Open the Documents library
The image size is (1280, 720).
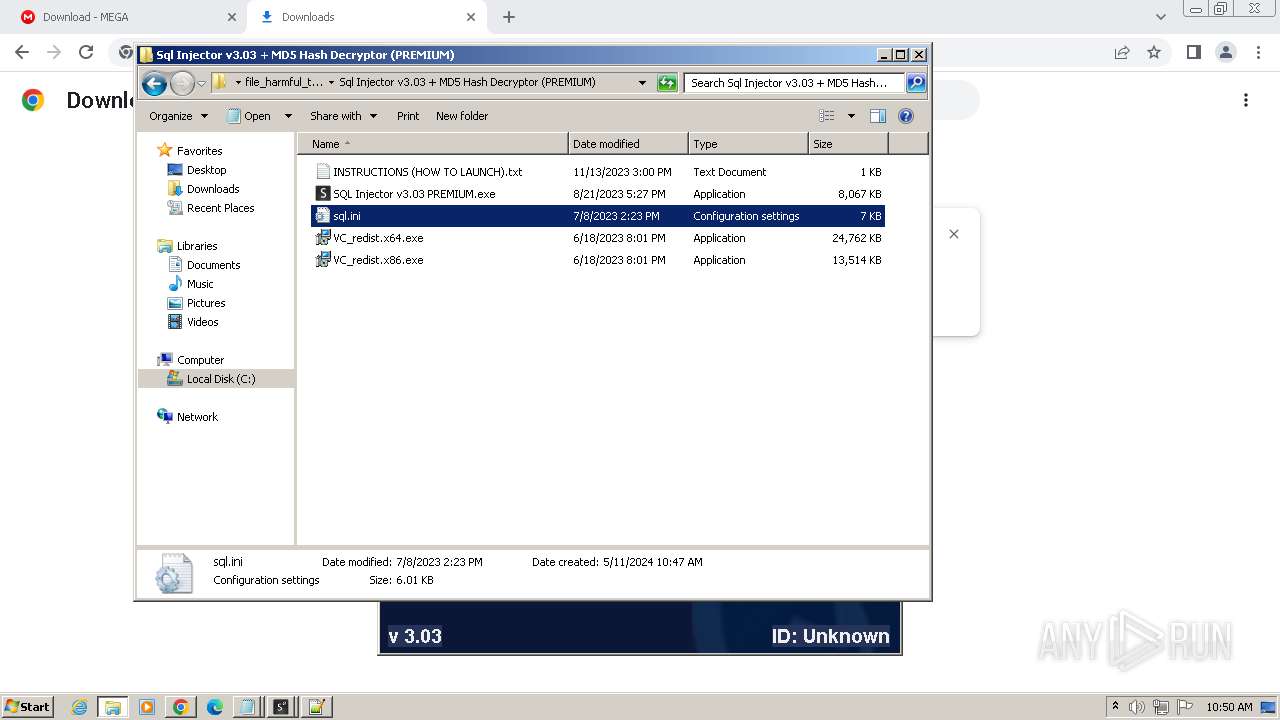tap(213, 265)
